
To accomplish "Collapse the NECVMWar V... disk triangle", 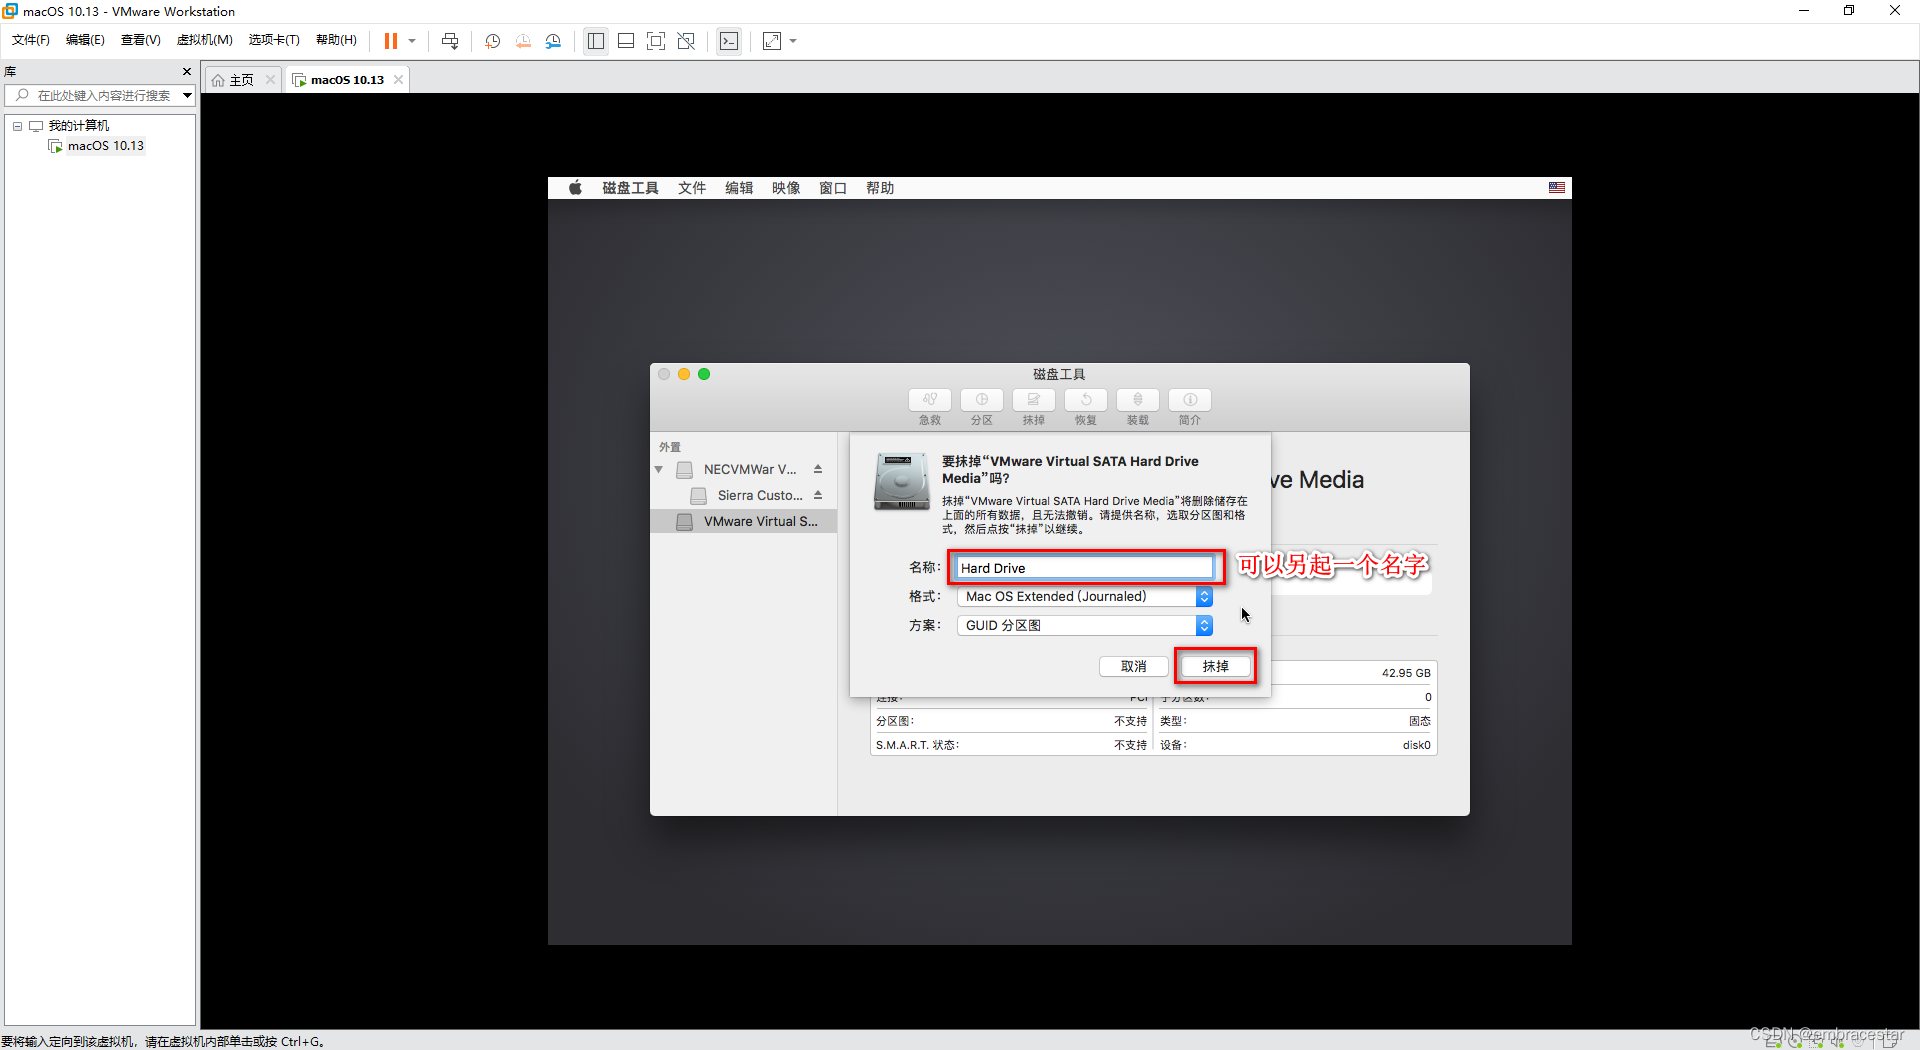I will (659, 470).
